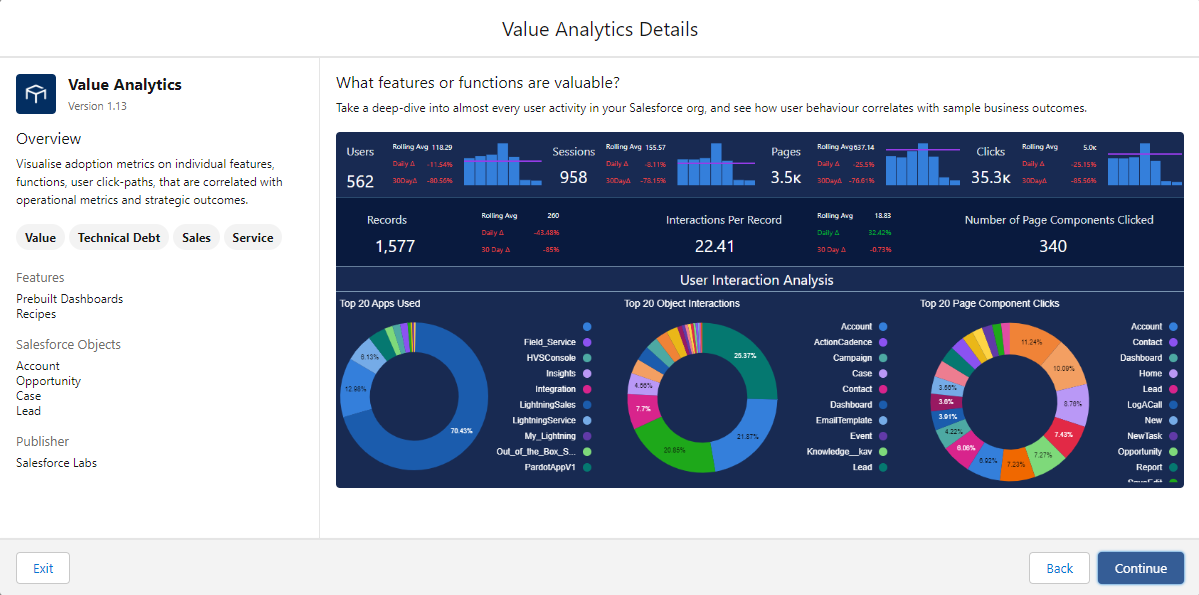The width and height of the screenshot is (1199, 595).
Task: Click Lead under Salesforce Objects
Action: (x=28, y=411)
